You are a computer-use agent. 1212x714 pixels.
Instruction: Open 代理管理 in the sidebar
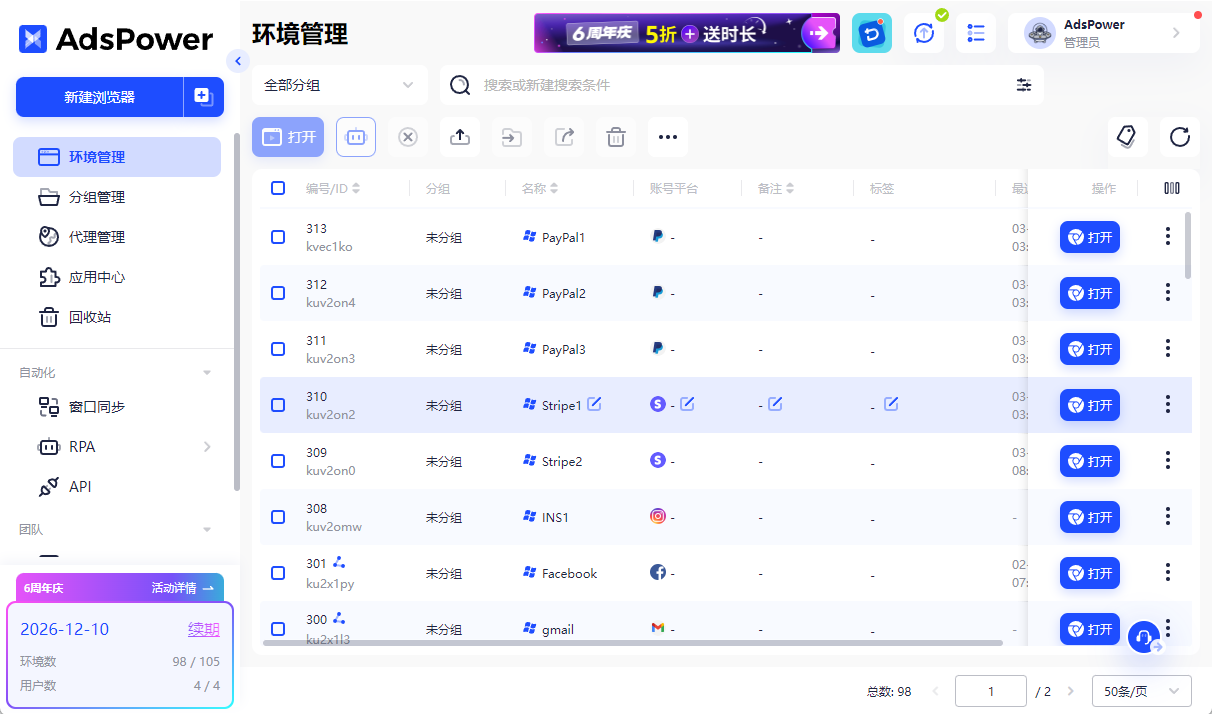(x=96, y=237)
